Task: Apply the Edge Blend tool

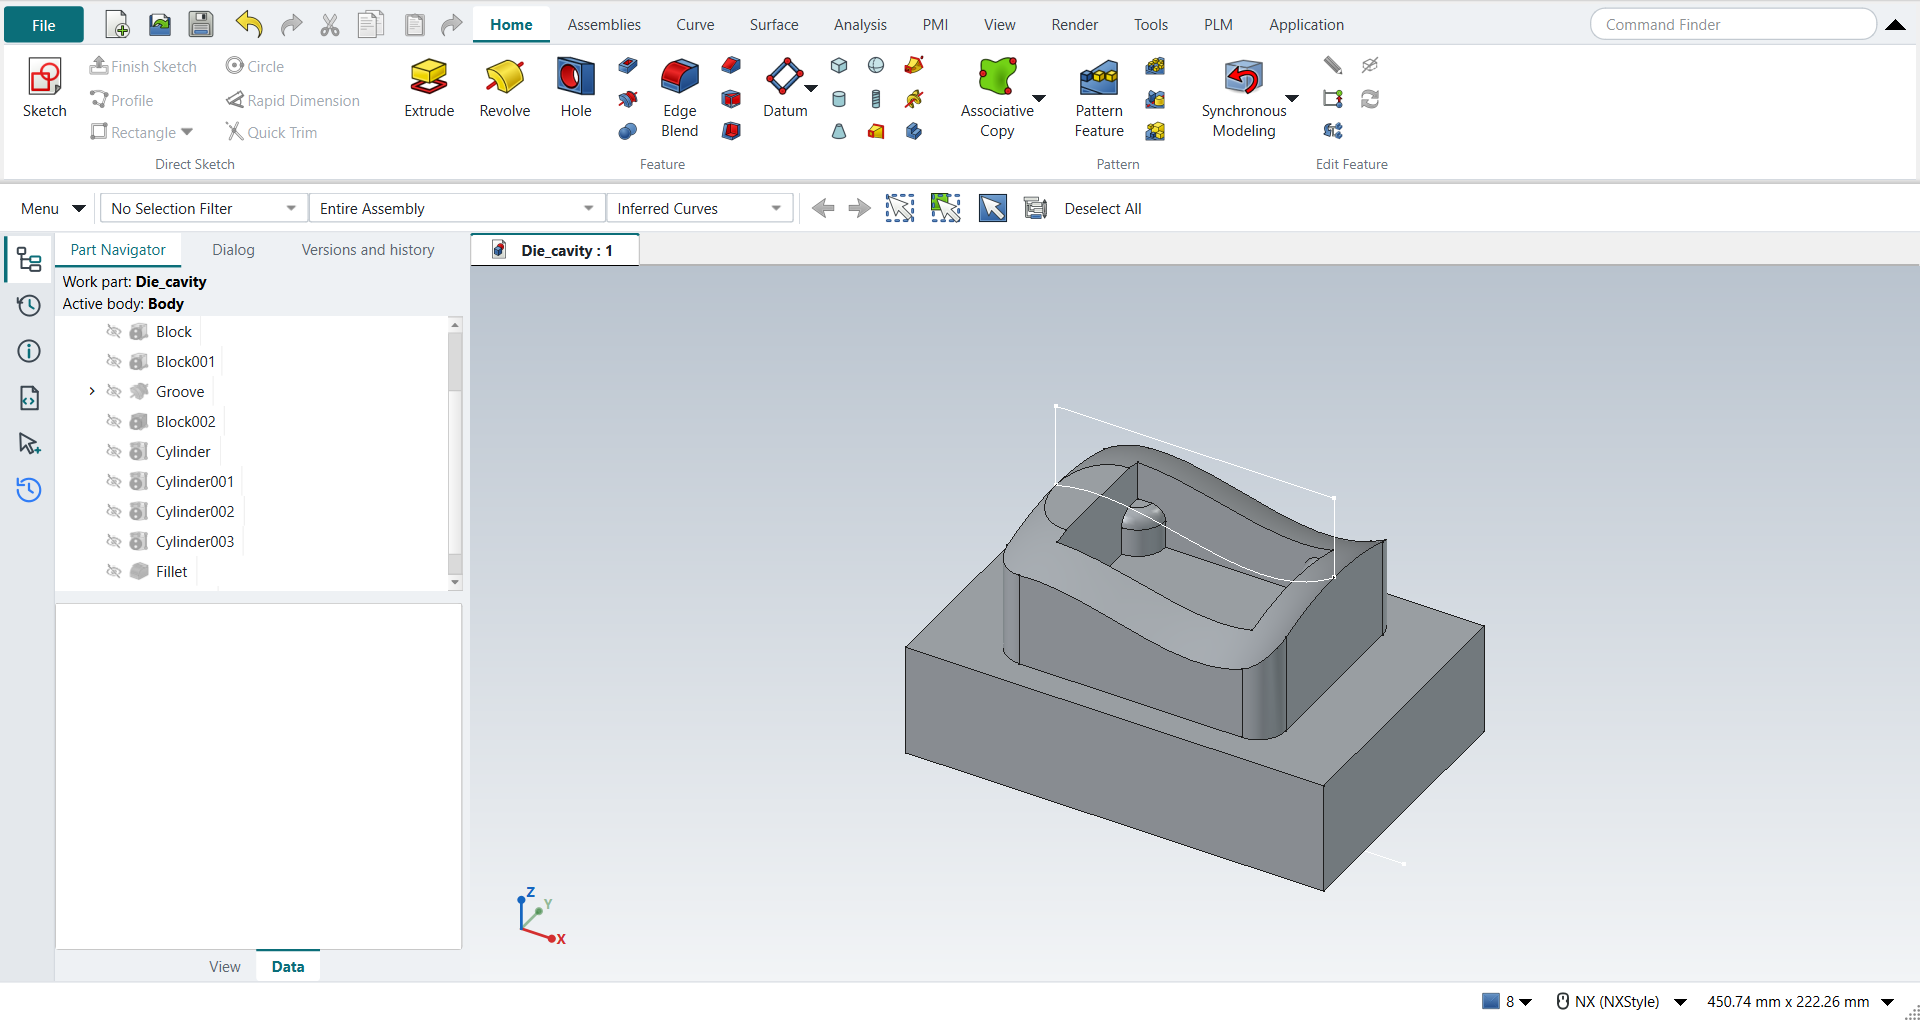Action: [x=680, y=98]
